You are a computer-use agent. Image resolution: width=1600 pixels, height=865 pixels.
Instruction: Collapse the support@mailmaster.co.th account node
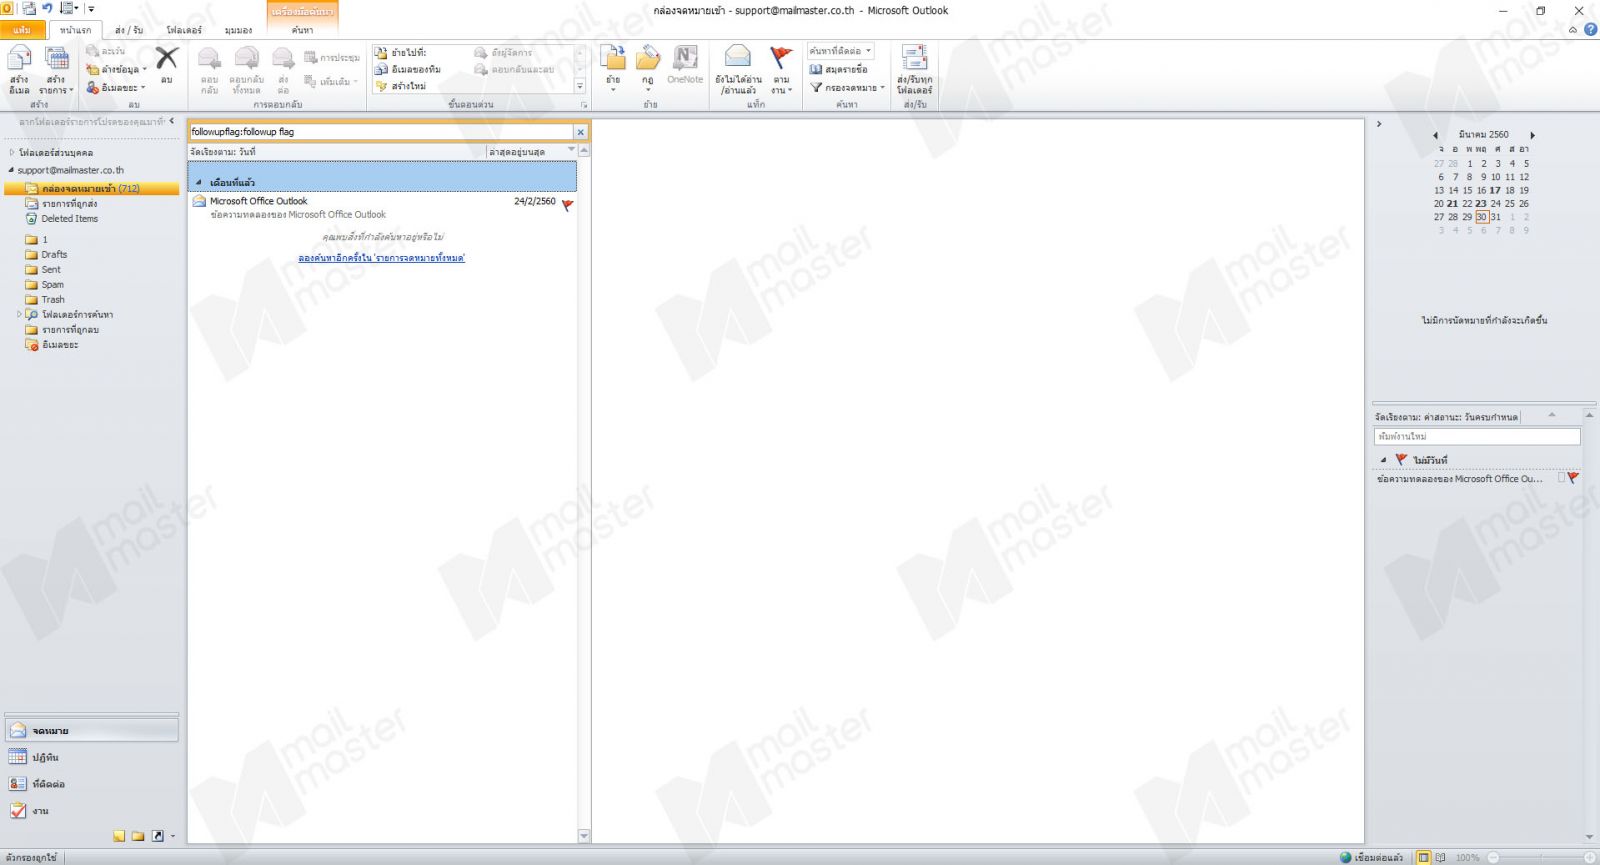(x=12, y=170)
